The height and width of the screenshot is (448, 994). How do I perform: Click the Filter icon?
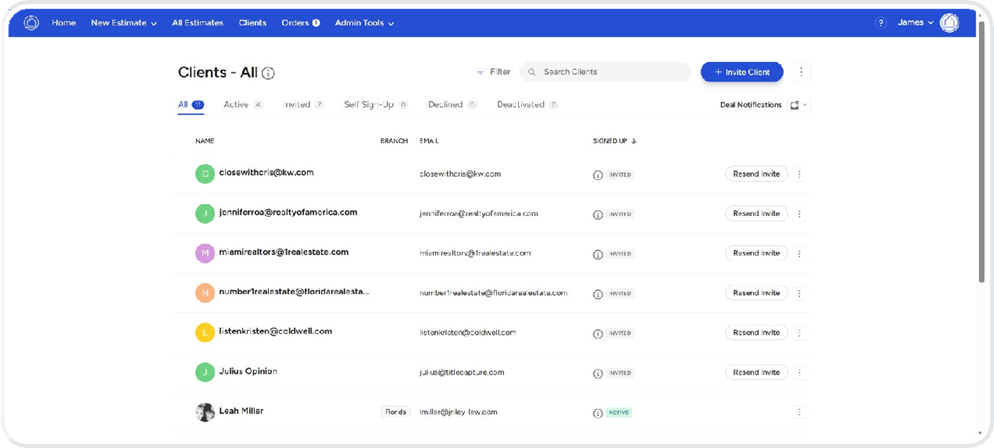[x=481, y=72]
